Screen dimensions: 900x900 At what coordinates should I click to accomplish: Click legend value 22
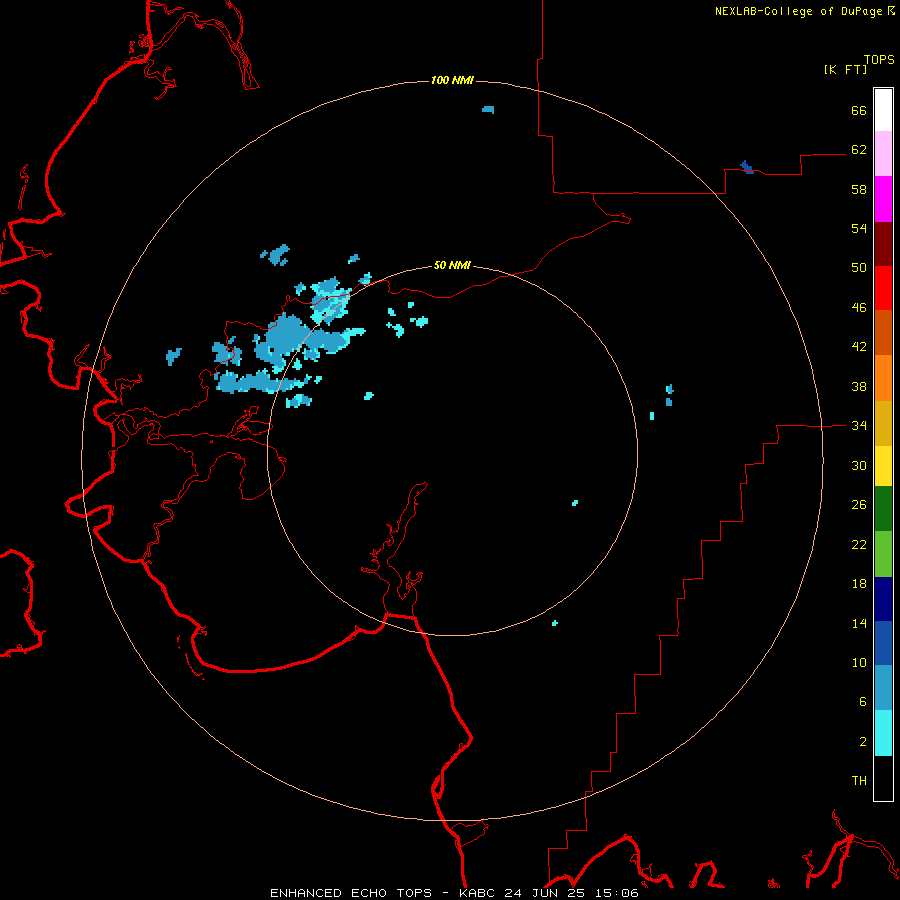859,544
